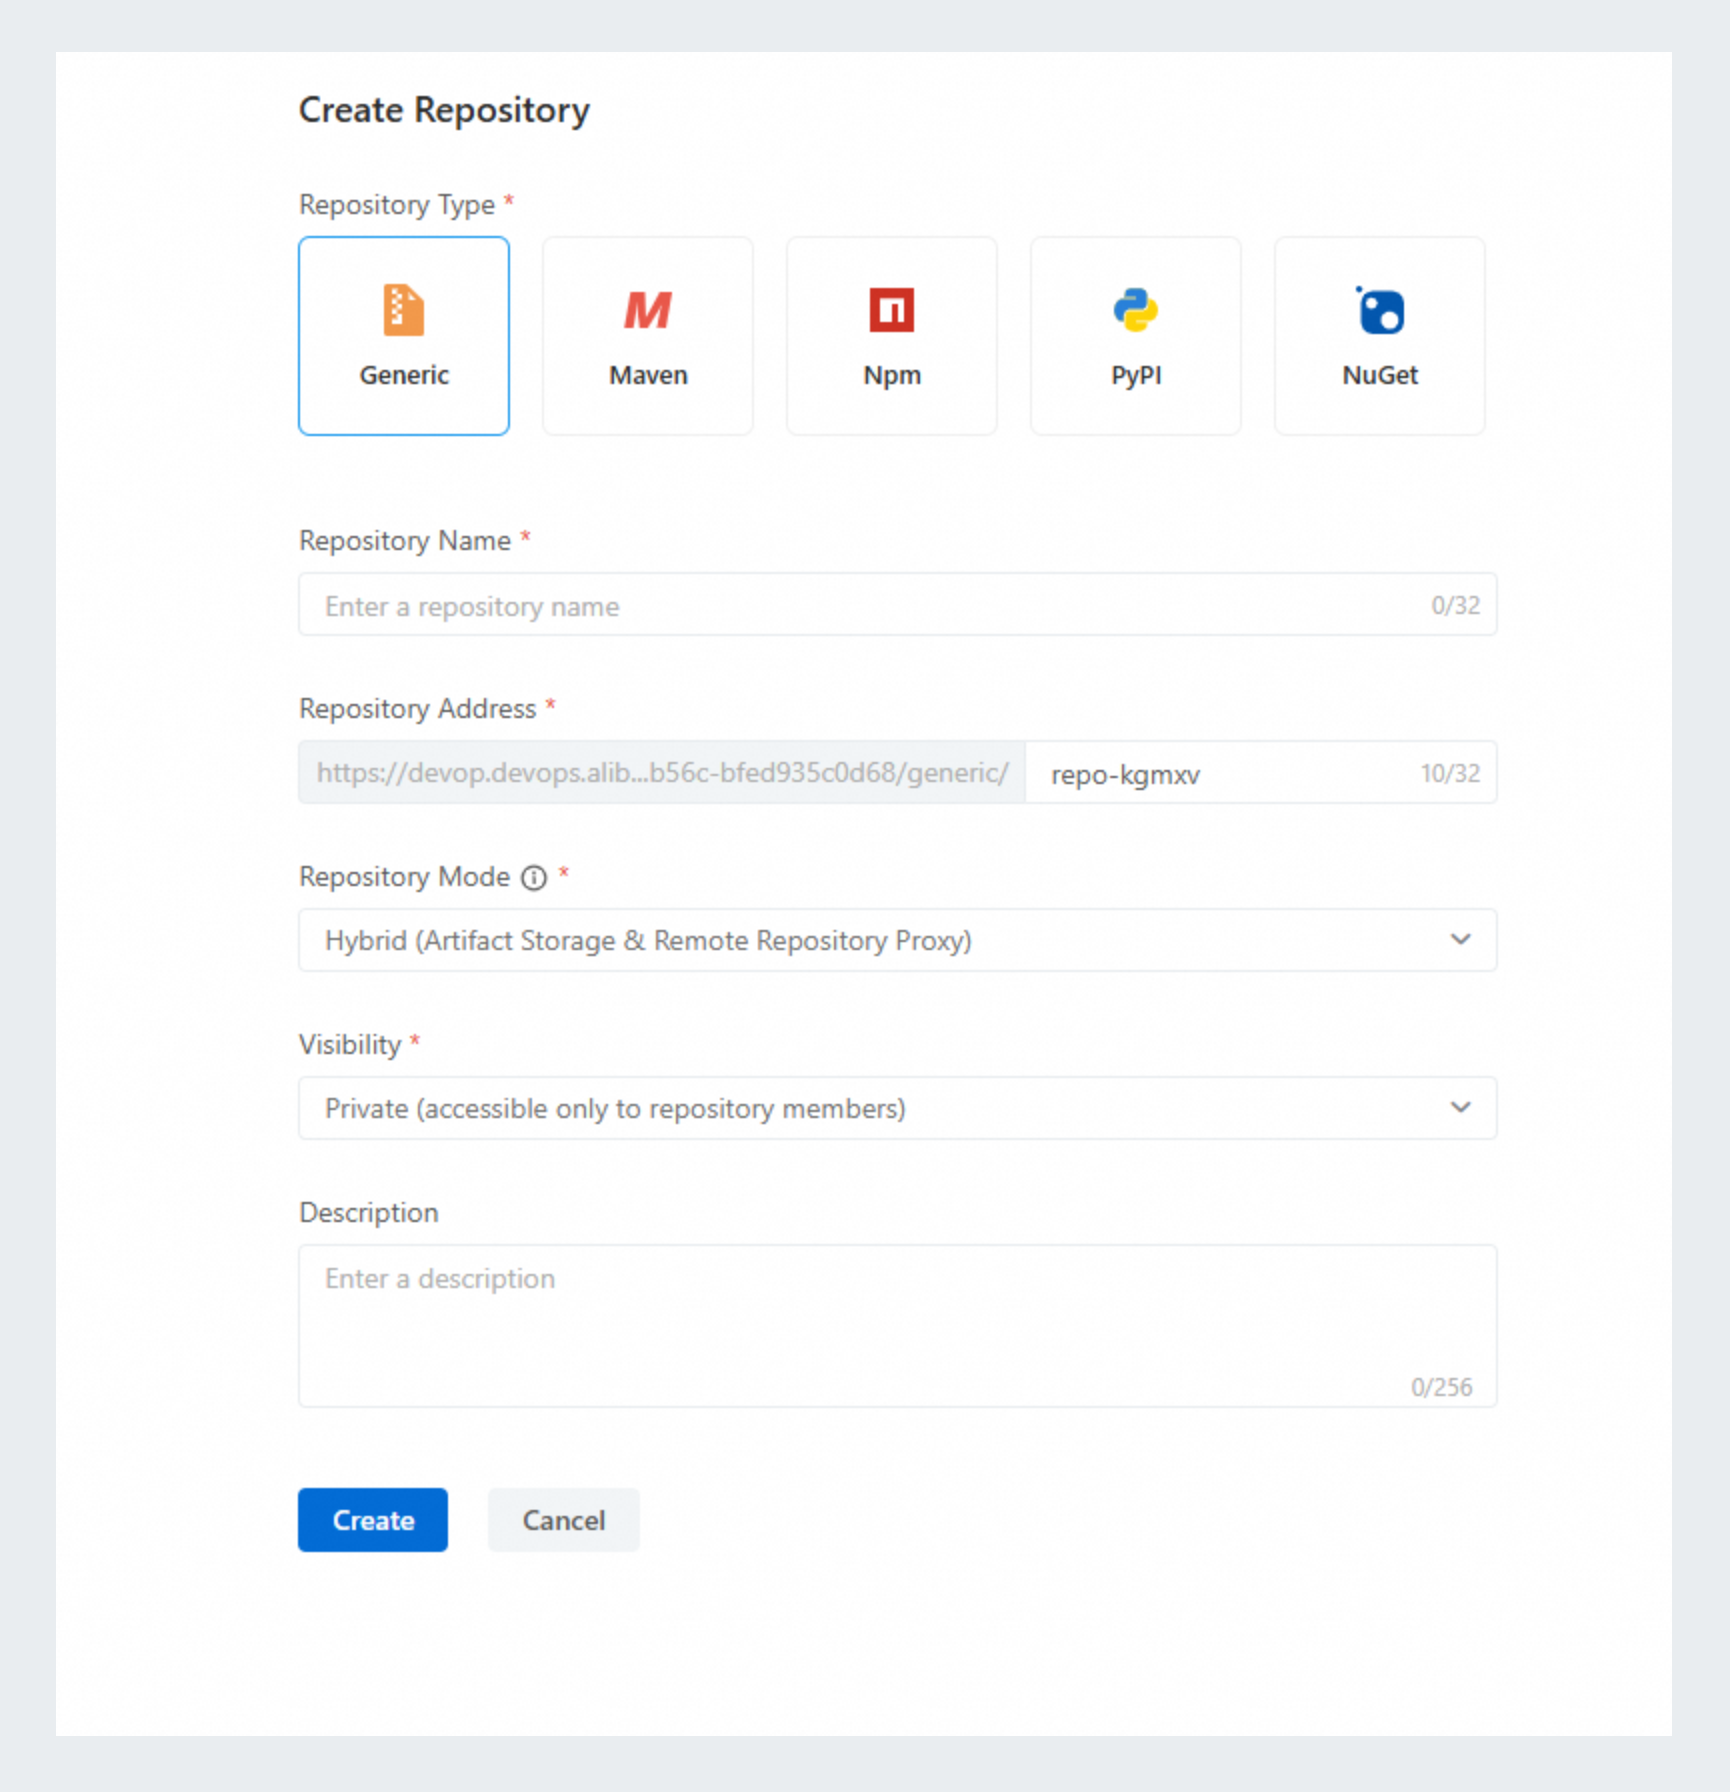Choose the Maven repository type card
This screenshot has height=1792, width=1730.
coord(648,336)
